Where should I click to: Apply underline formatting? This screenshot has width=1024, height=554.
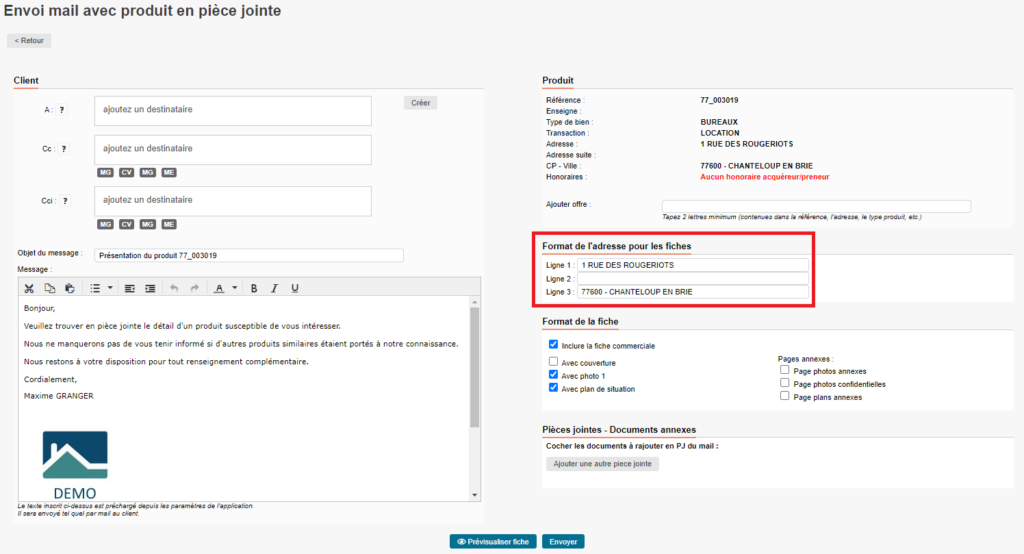[294, 288]
